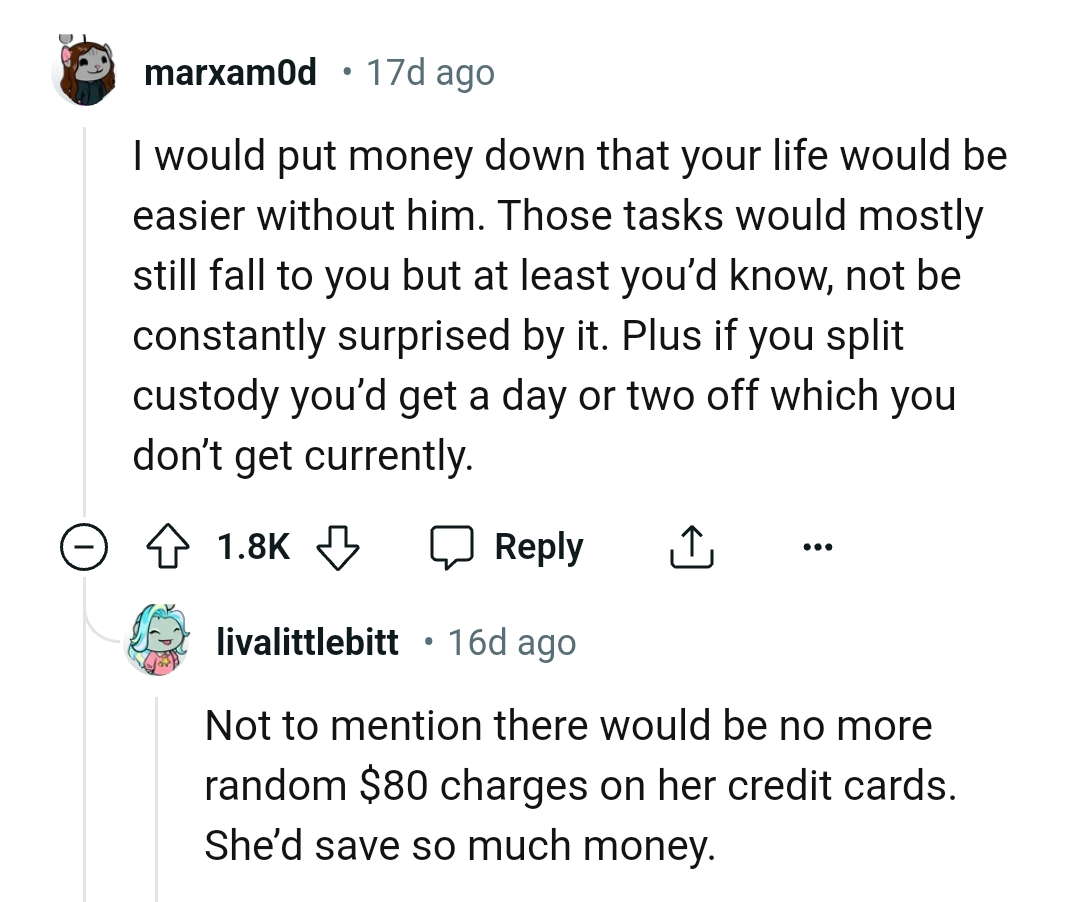This screenshot has height=902, width=1079.
Task: Click the 17d ago timestamp
Action: pyautogui.click(x=430, y=70)
